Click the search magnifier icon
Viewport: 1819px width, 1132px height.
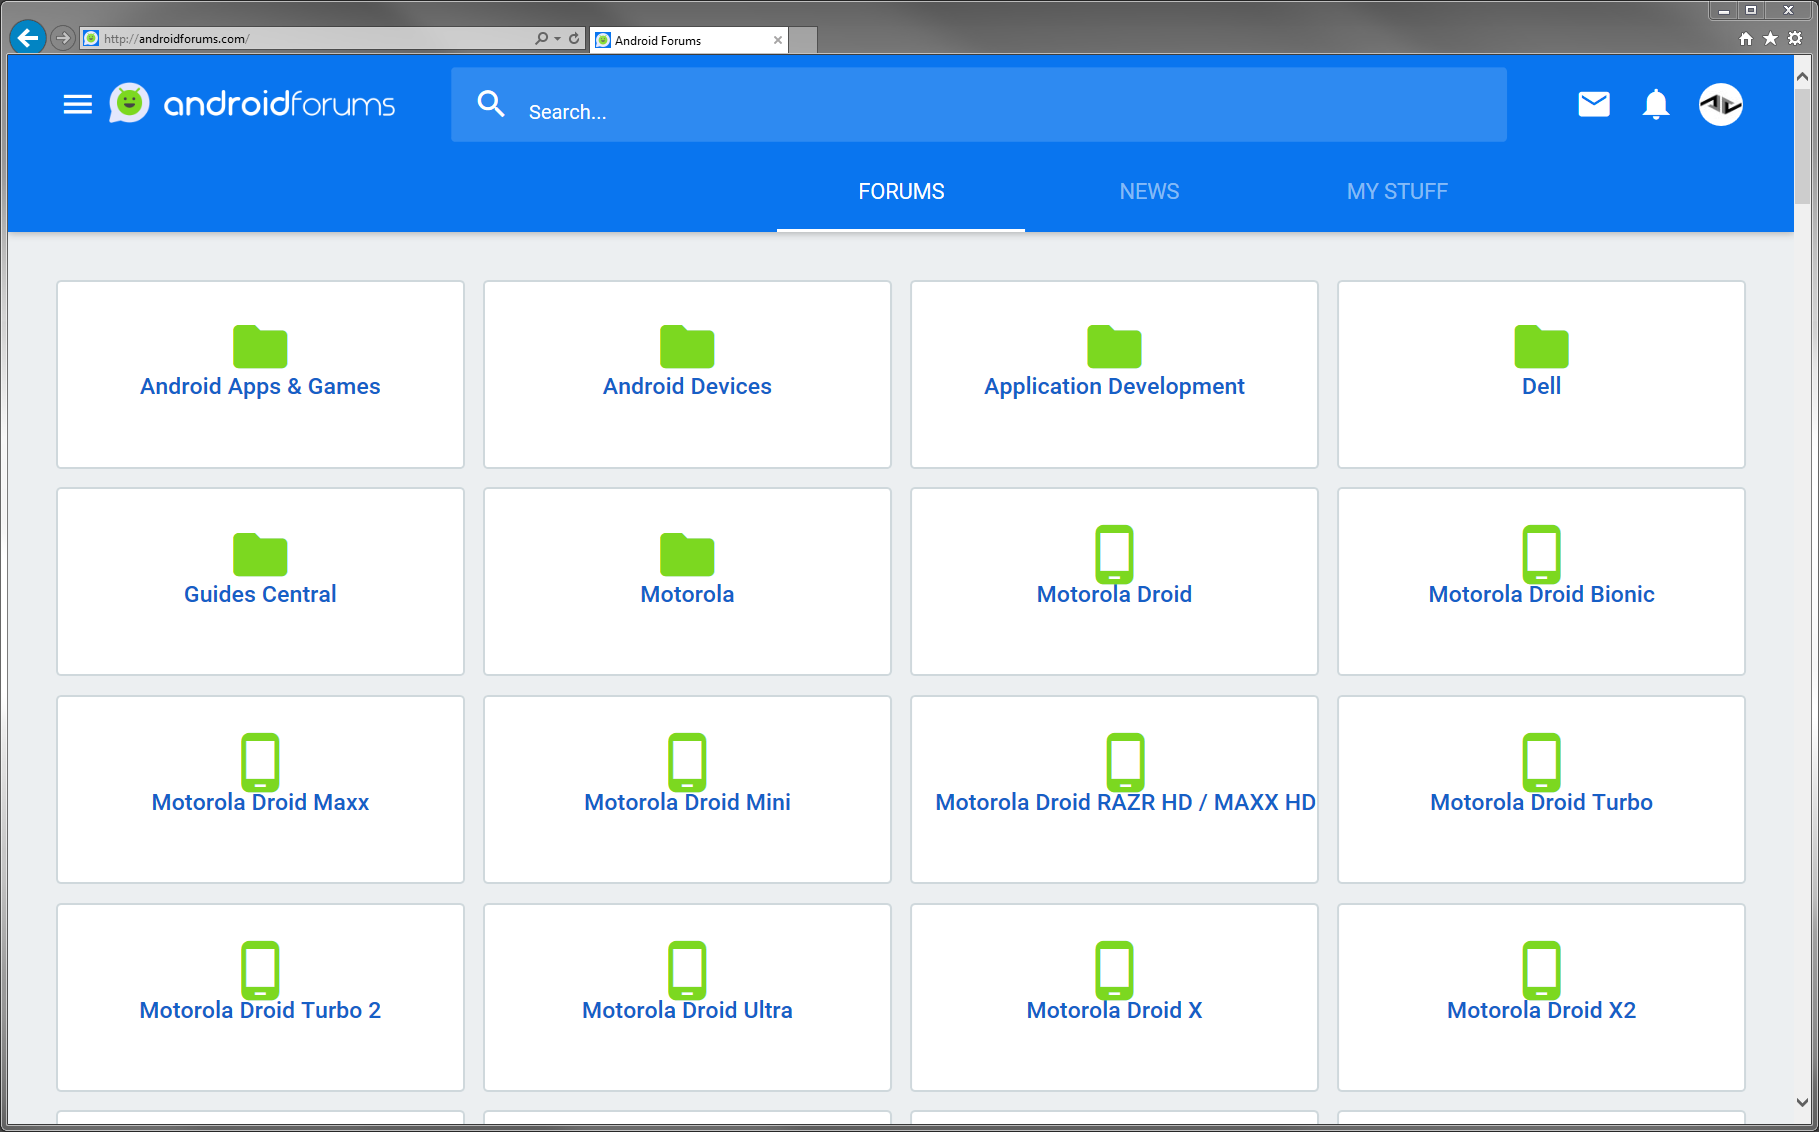pyautogui.click(x=491, y=103)
